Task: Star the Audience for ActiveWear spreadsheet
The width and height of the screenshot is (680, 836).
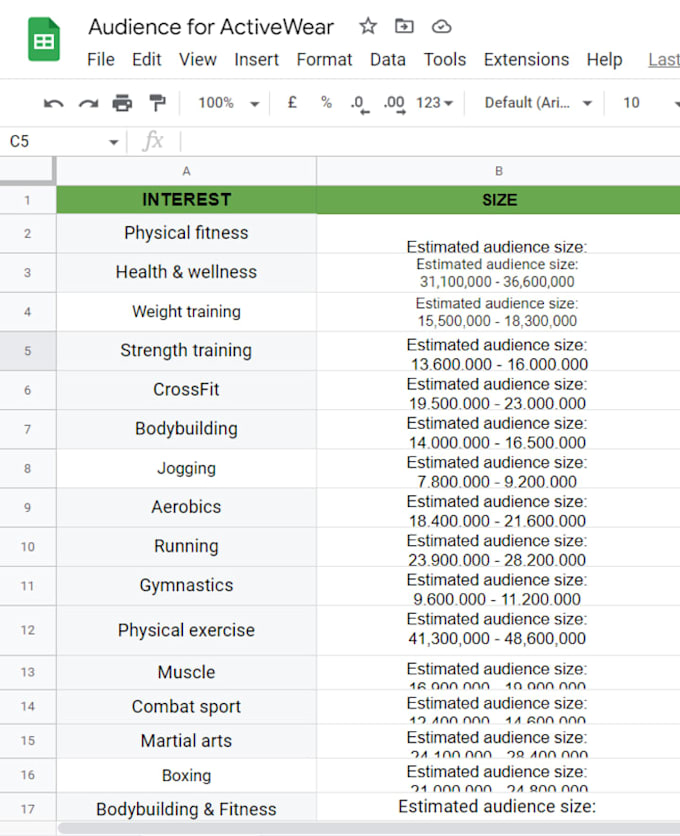Action: 367,27
